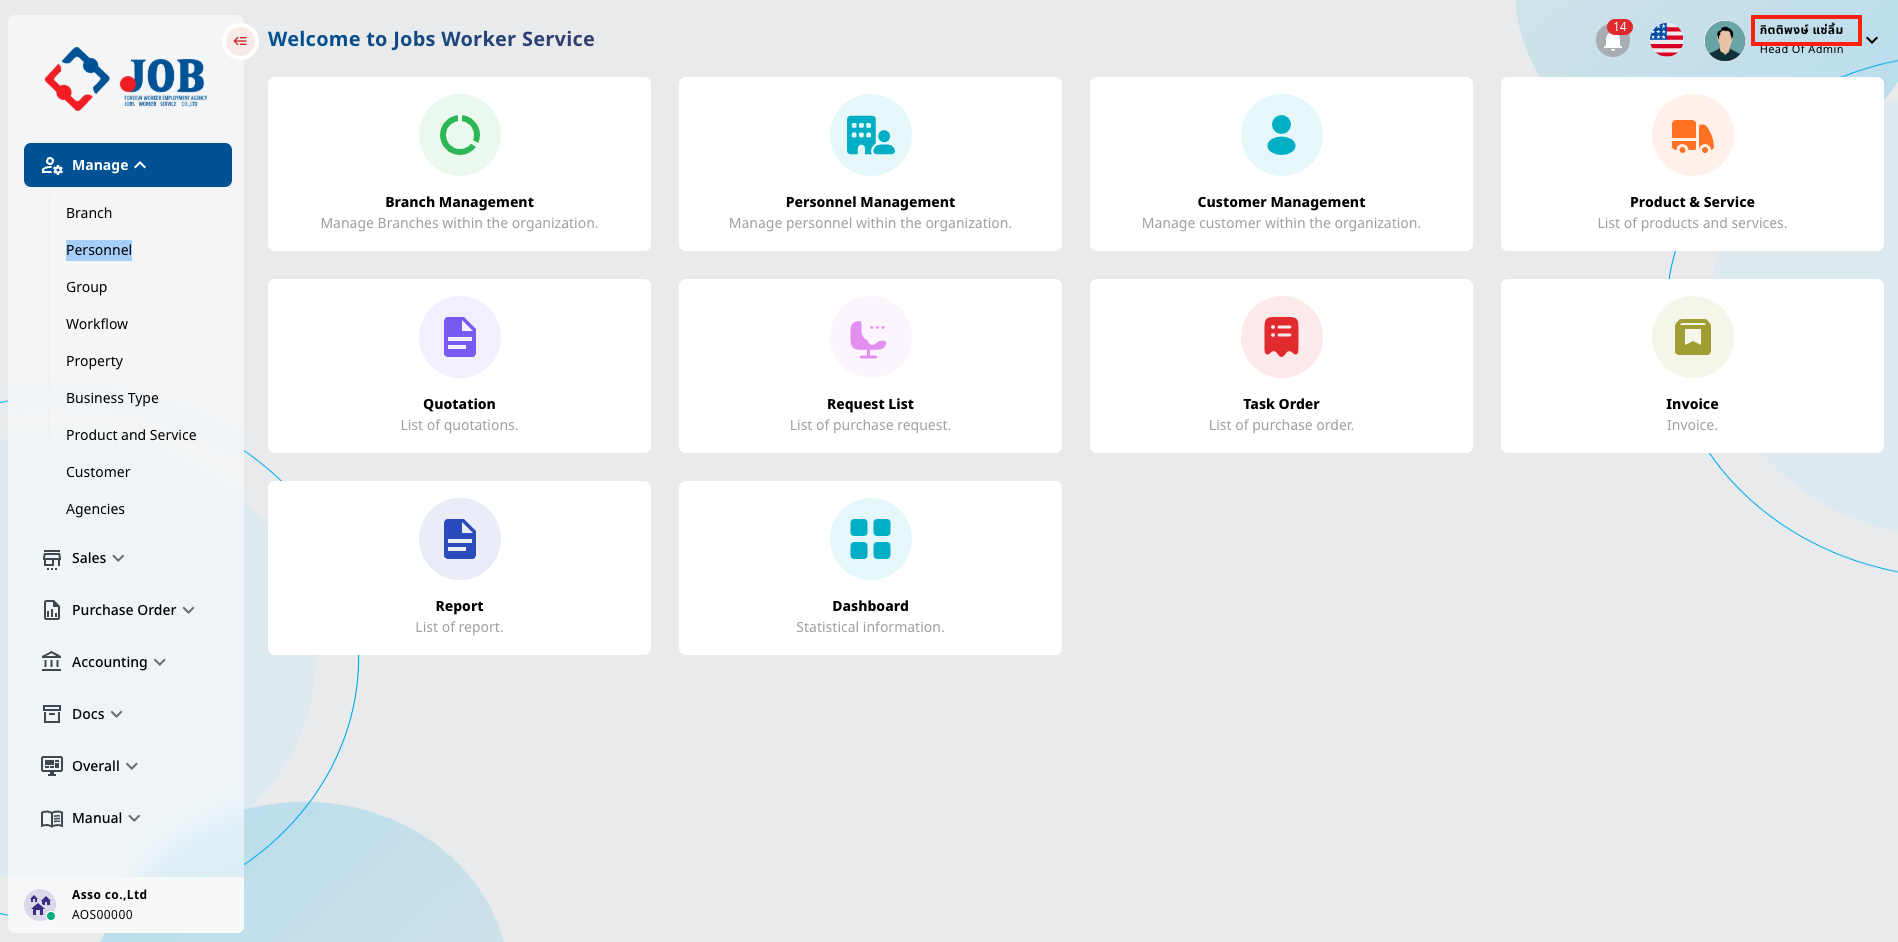Image resolution: width=1898 pixels, height=942 pixels.
Task: Click the notification bell icon
Action: (1612, 41)
